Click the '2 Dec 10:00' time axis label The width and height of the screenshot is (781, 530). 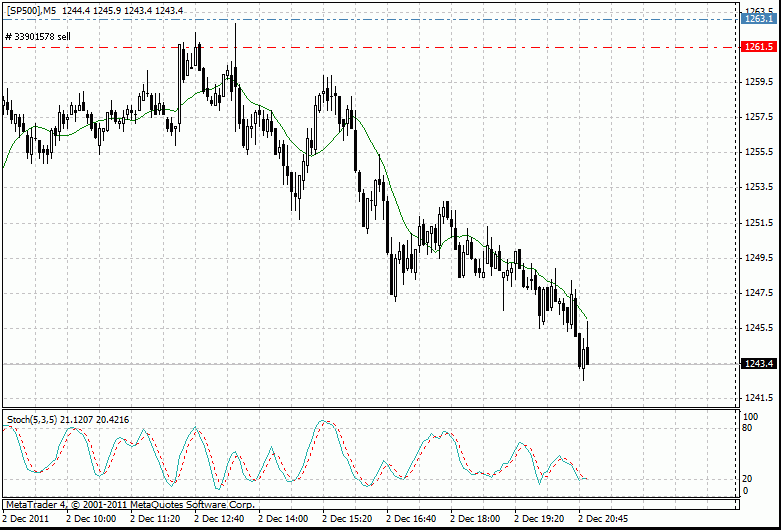pyautogui.click(x=91, y=519)
